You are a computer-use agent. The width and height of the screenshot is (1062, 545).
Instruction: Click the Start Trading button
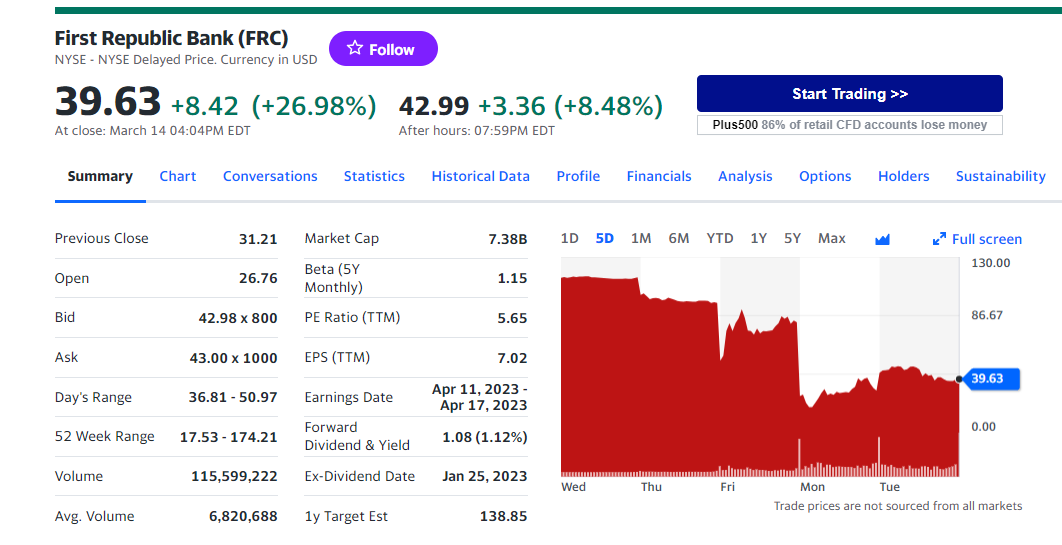click(849, 93)
